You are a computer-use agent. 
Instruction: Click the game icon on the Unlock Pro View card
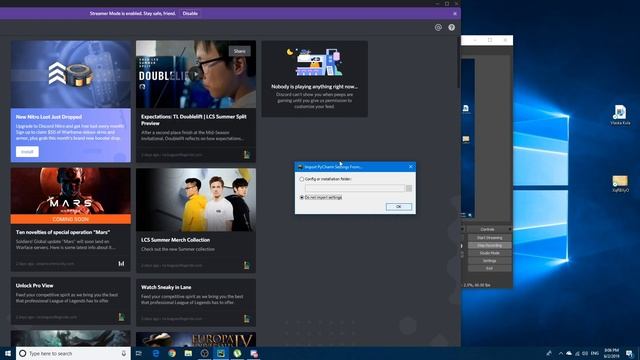point(121,317)
